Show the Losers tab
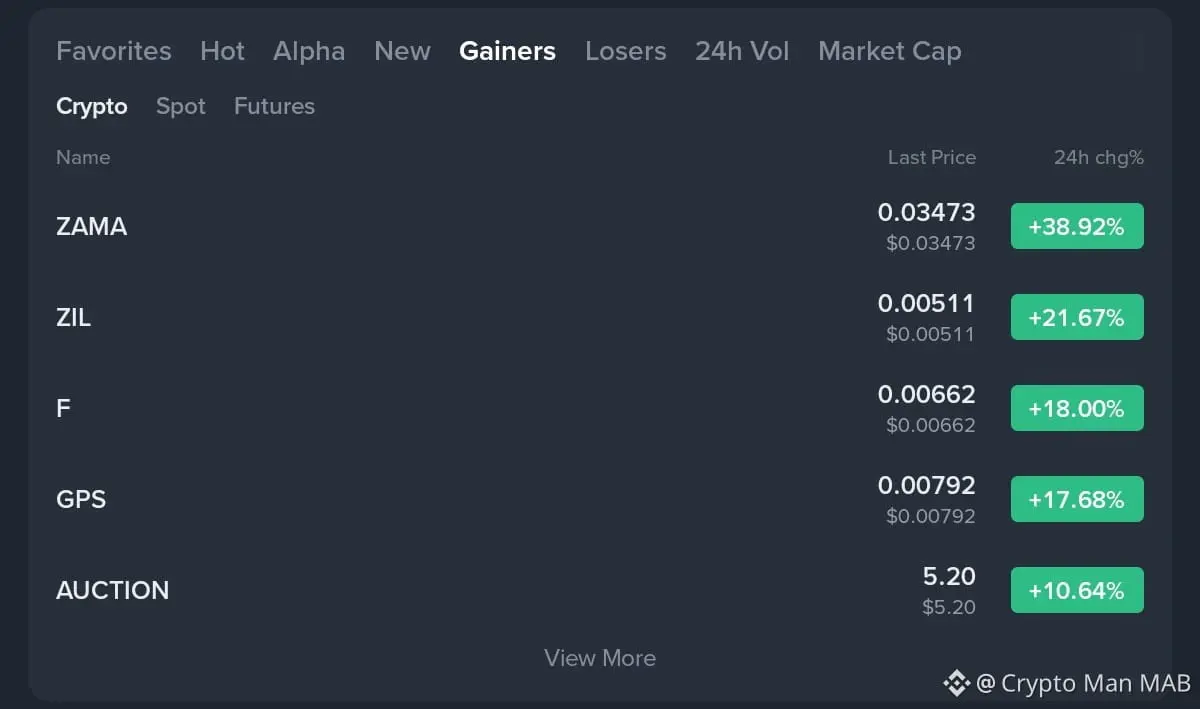The width and height of the screenshot is (1200, 709). (x=625, y=51)
